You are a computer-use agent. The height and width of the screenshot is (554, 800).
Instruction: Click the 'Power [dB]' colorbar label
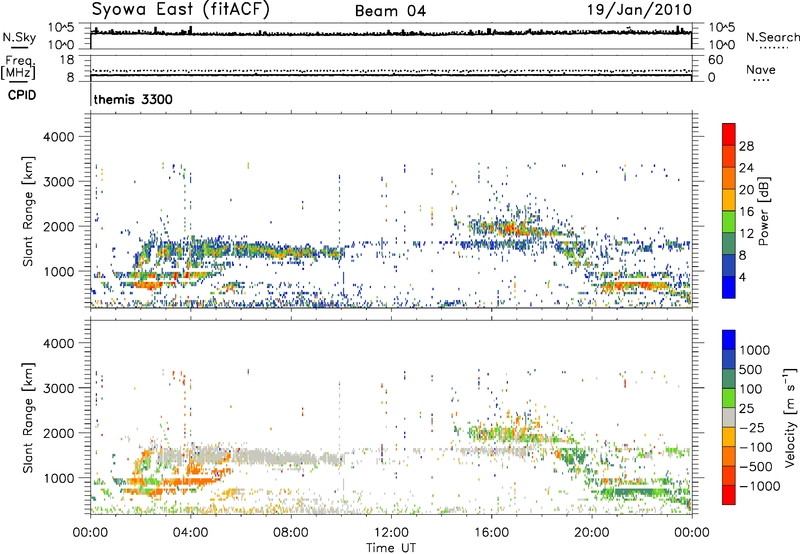(x=764, y=211)
